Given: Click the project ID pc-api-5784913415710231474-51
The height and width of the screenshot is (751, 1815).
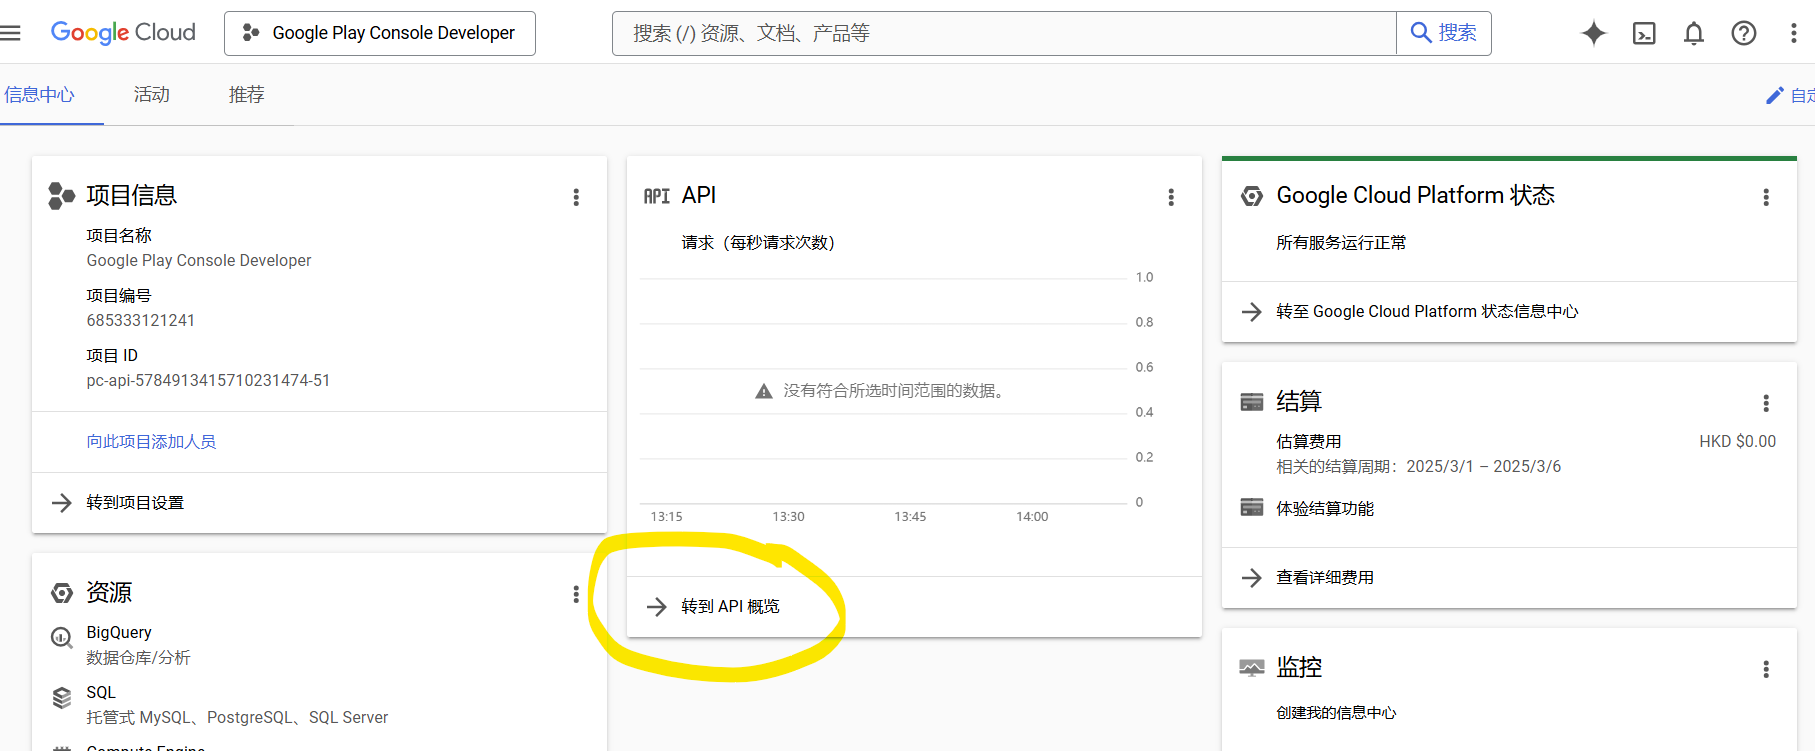Looking at the screenshot, I should [208, 380].
